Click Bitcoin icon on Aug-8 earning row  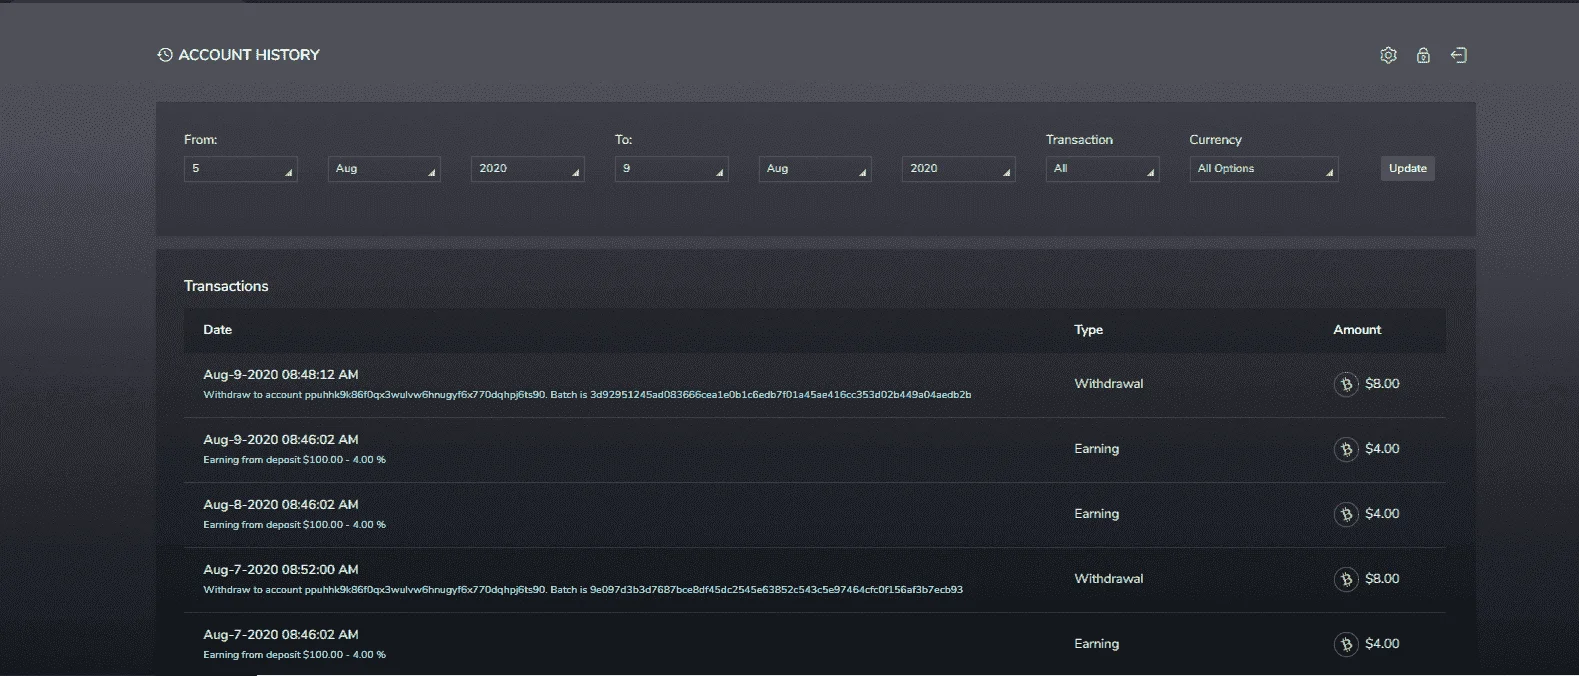point(1346,514)
